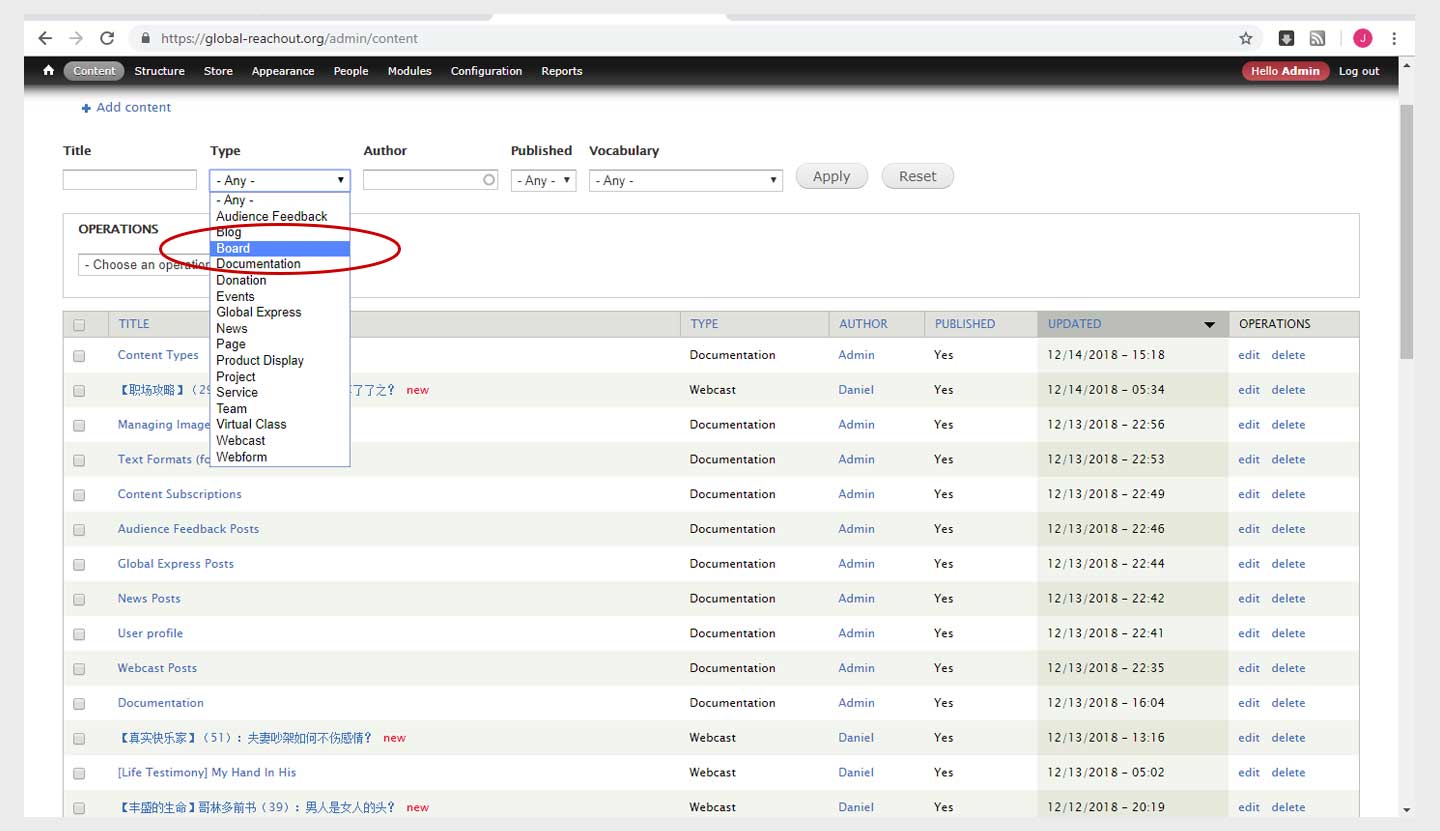The height and width of the screenshot is (831, 1440).
Task: Open the Content Subscriptions title link
Action: click(180, 494)
